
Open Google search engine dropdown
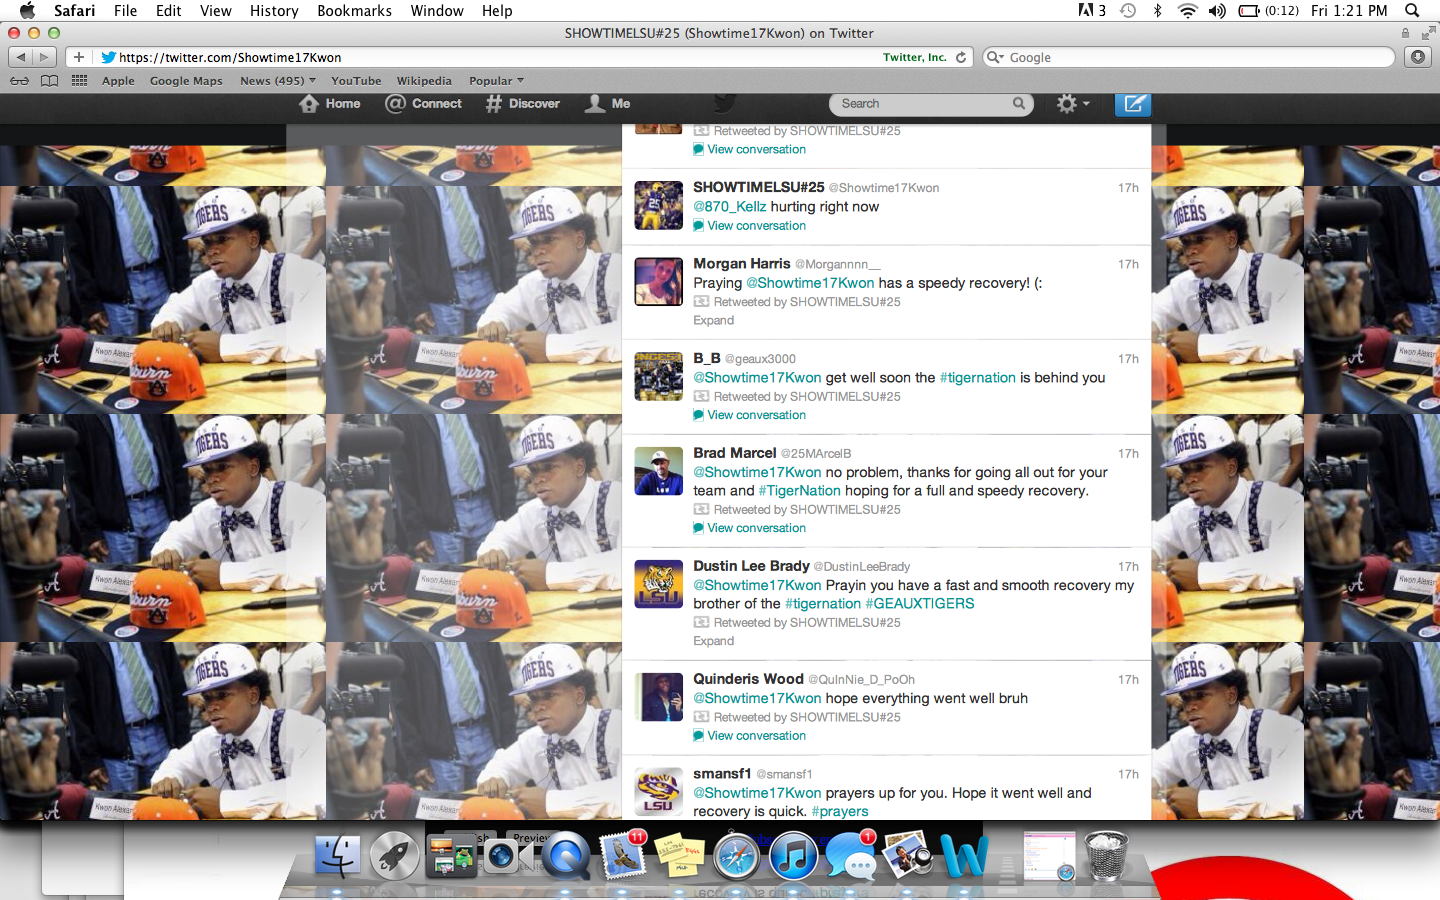[995, 57]
